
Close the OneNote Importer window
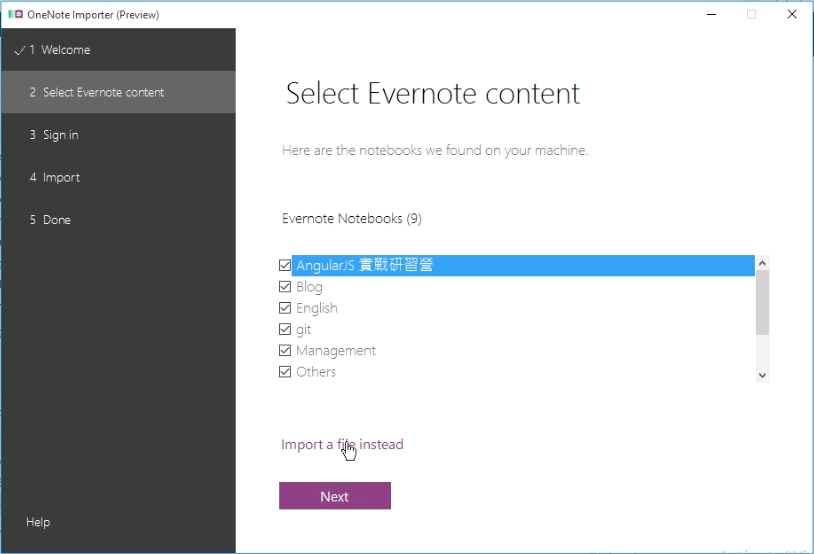pyautogui.click(x=792, y=15)
